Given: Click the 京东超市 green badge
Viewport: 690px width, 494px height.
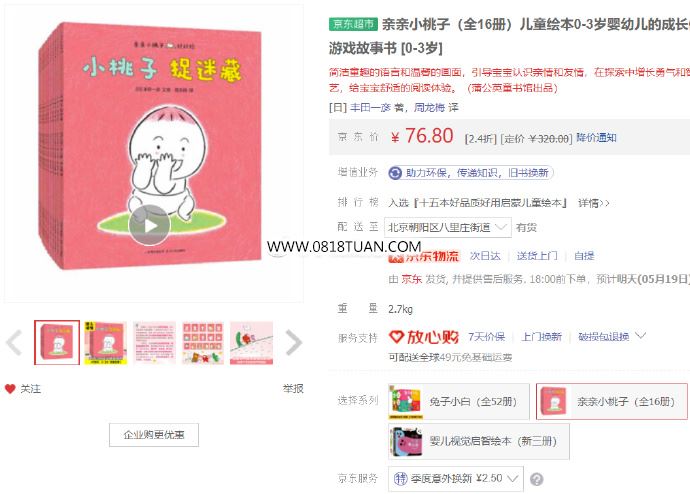Looking at the screenshot, I should [353, 24].
